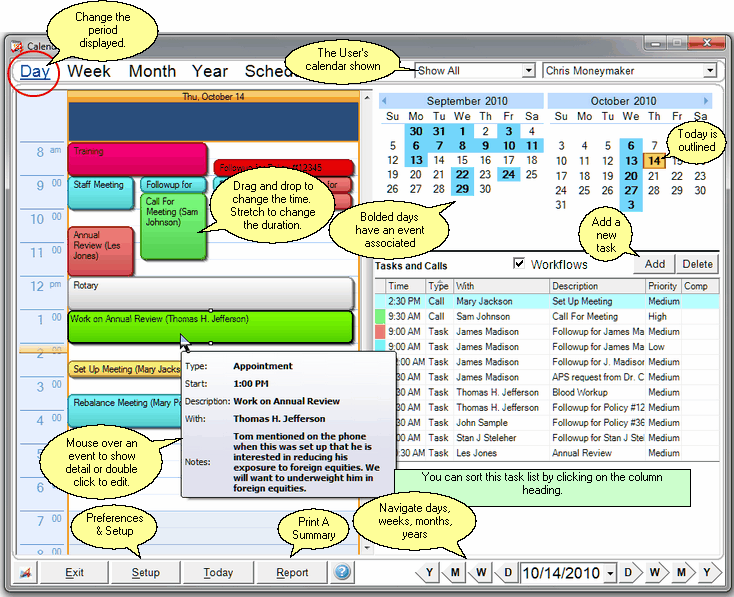Open the Chris Moneymaker user dropdown
This screenshot has height=597, width=734.
tap(709, 71)
